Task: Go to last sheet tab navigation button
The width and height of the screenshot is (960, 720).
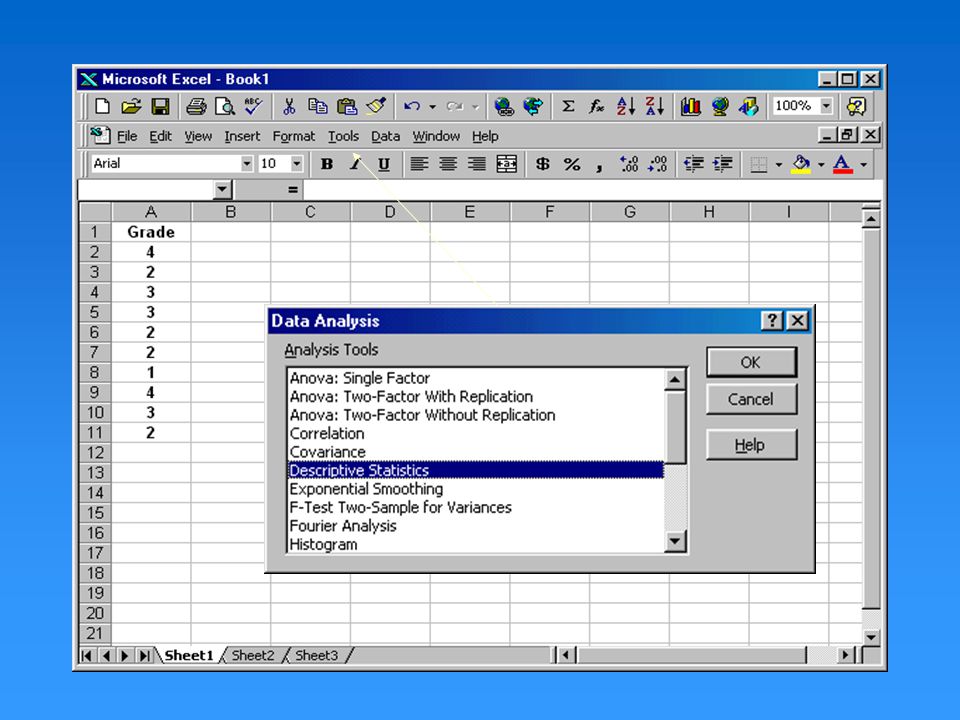Action: coord(144,656)
